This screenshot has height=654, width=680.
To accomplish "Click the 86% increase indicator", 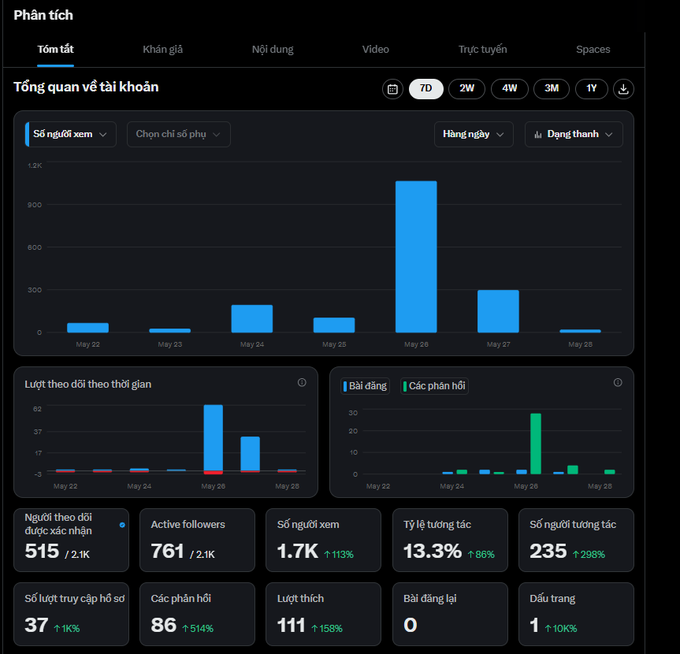I will (481, 555).
